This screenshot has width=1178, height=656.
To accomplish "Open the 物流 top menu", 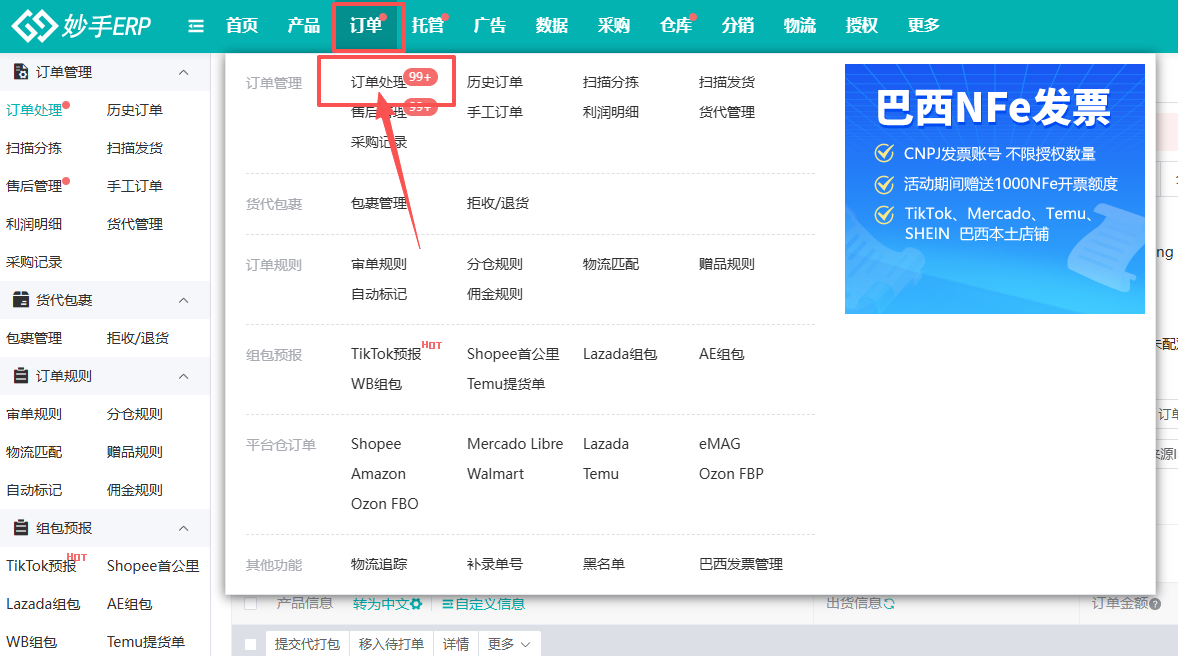I will [799, 26].
